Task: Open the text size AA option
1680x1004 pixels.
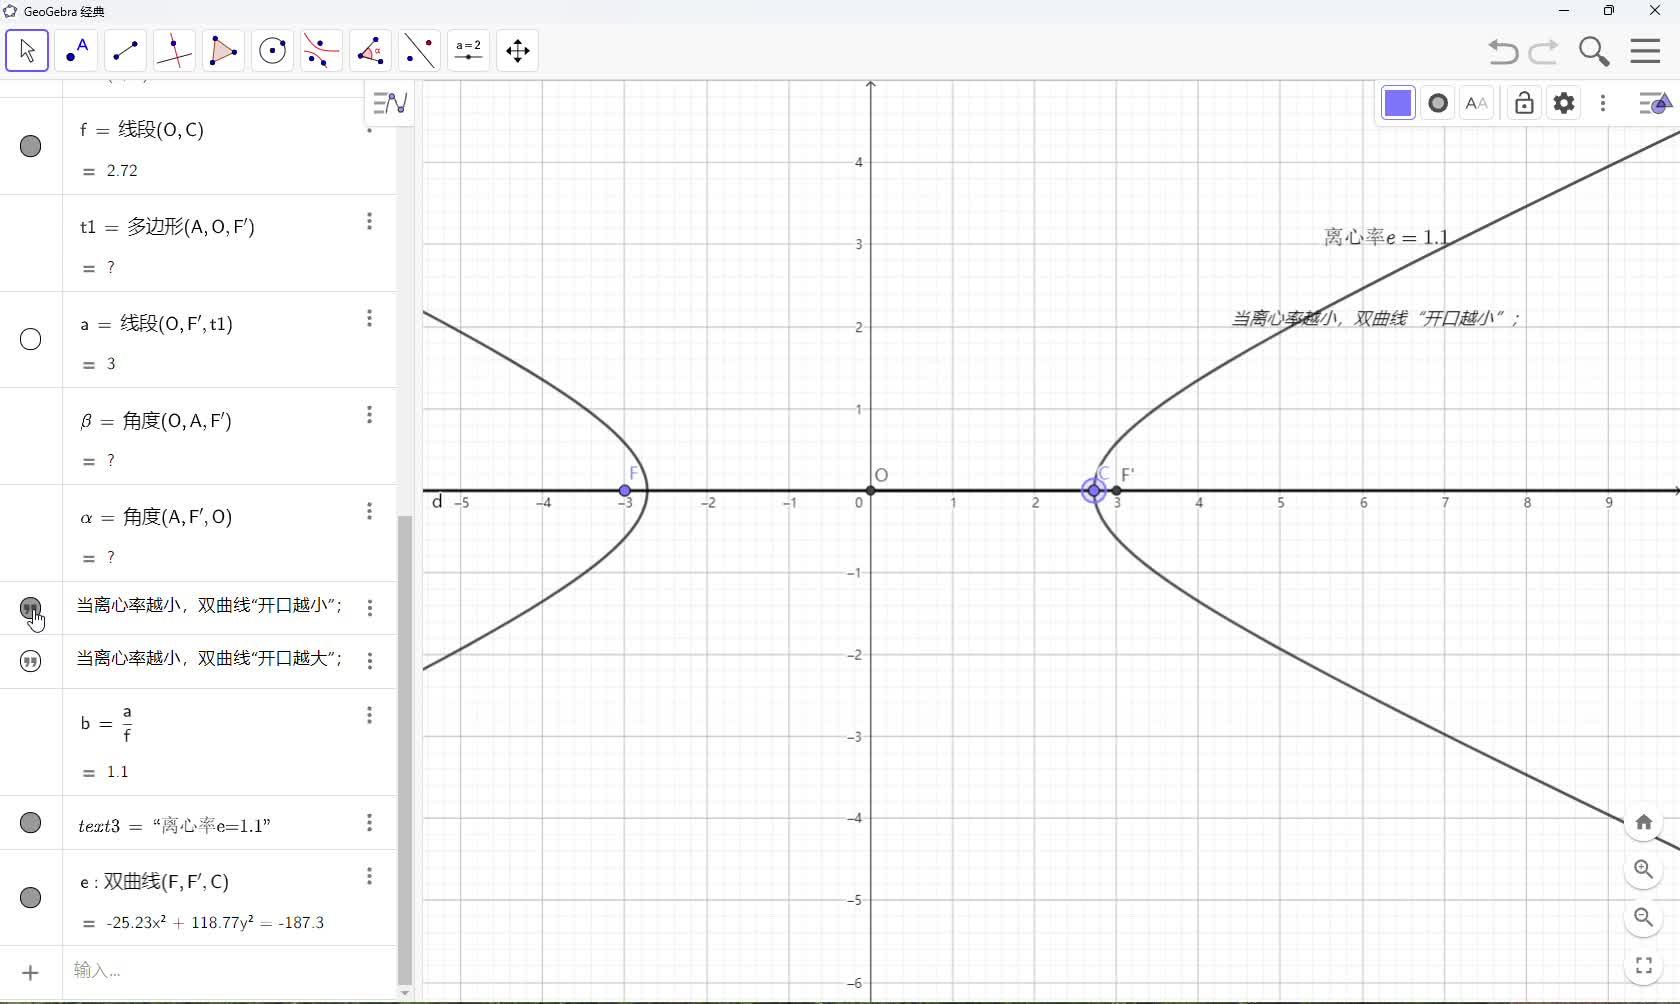Action: click(x=1476, y=103)
